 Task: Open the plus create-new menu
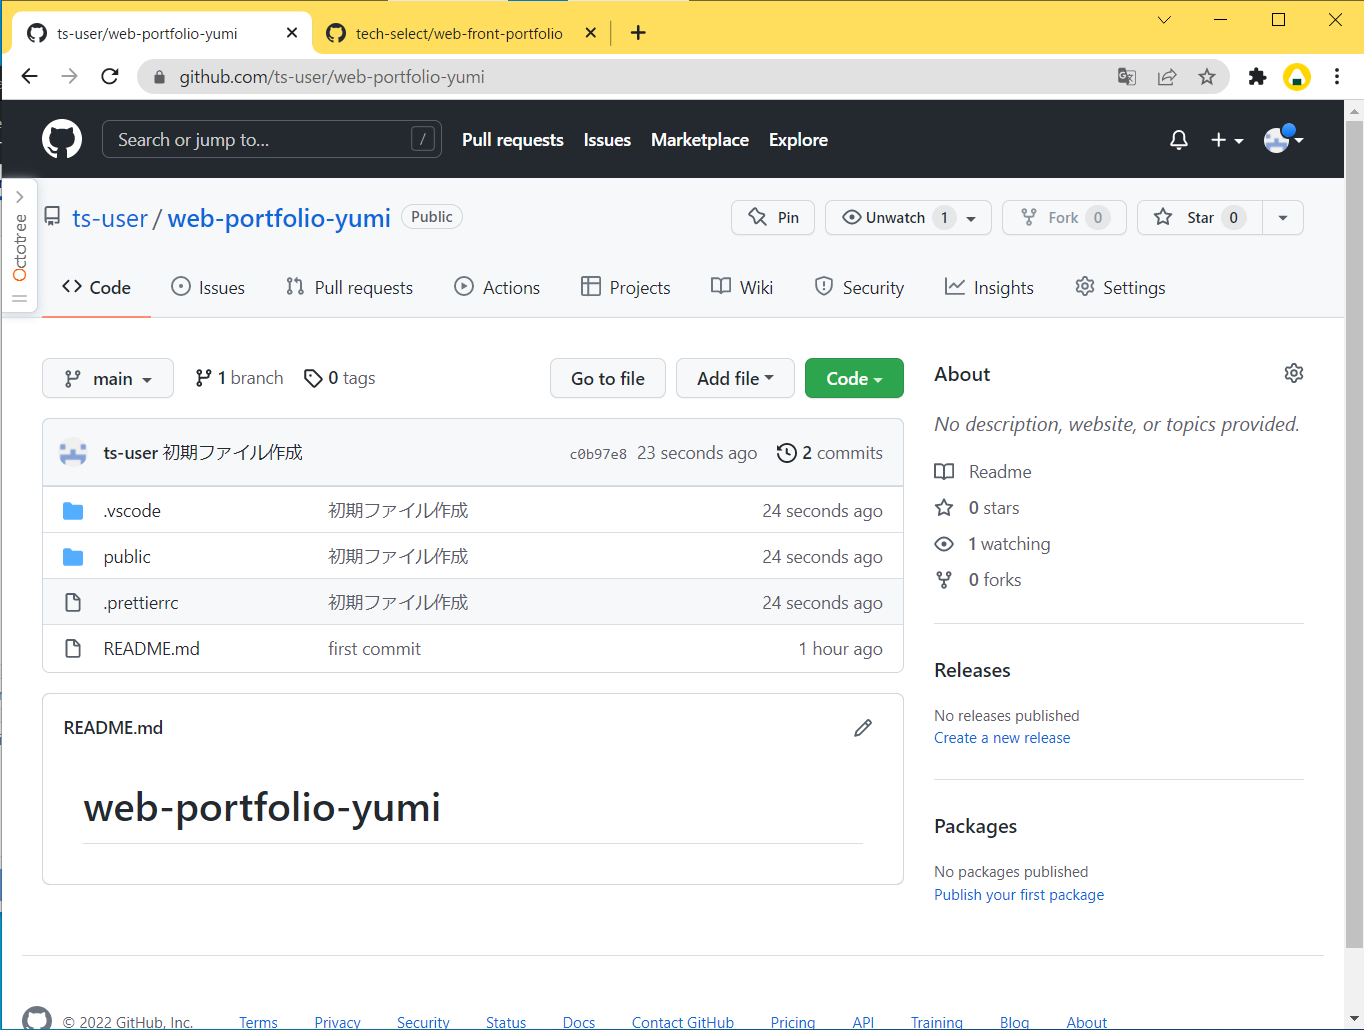pos(1227,140)
